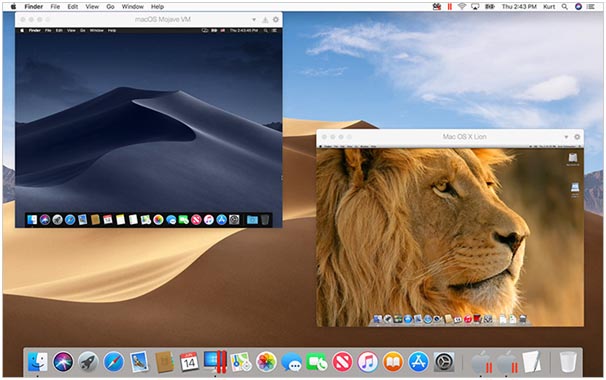Open Trash in the host Dock

coord(568,362)
